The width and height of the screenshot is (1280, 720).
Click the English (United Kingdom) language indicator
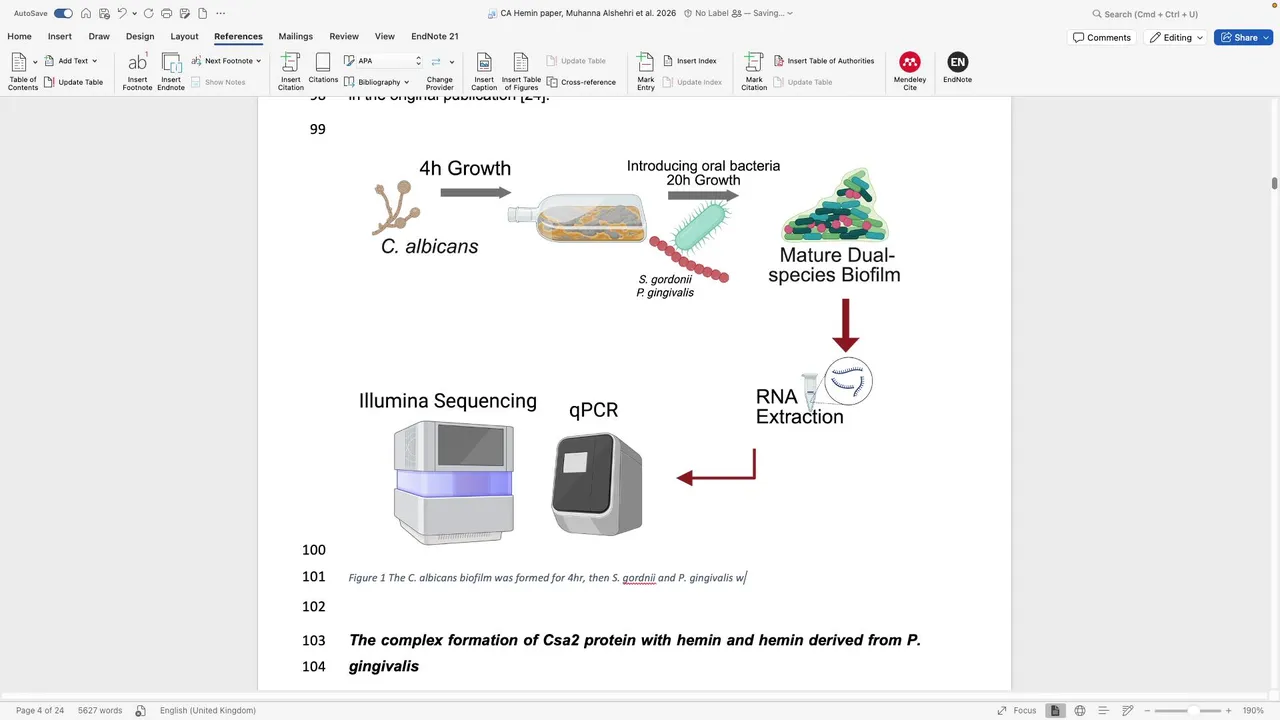[x=208, y=710]
